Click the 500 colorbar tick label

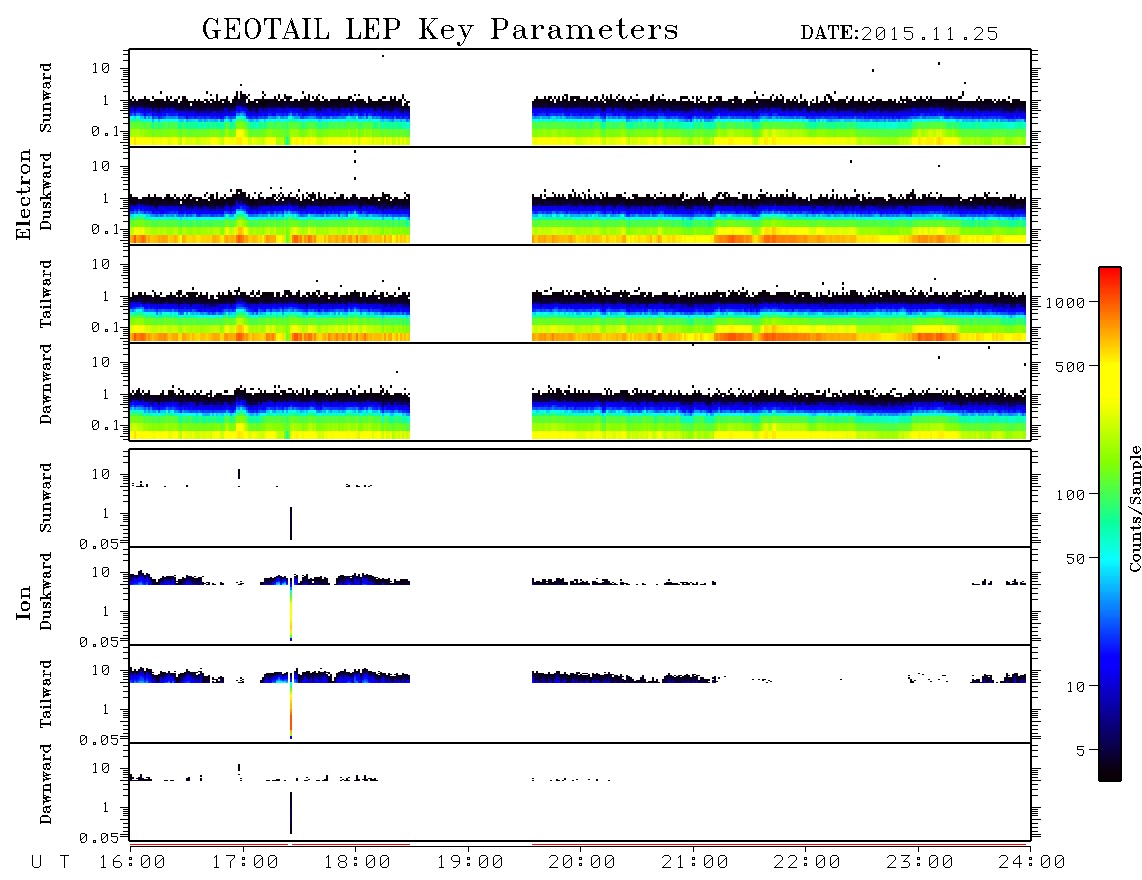coord(1070,367)
